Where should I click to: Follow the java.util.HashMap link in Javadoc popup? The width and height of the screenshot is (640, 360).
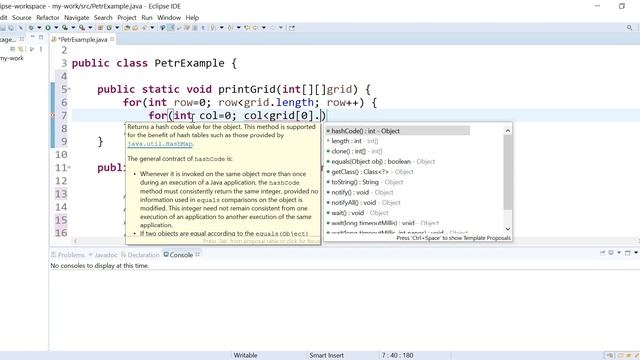[x=160, y=144]
